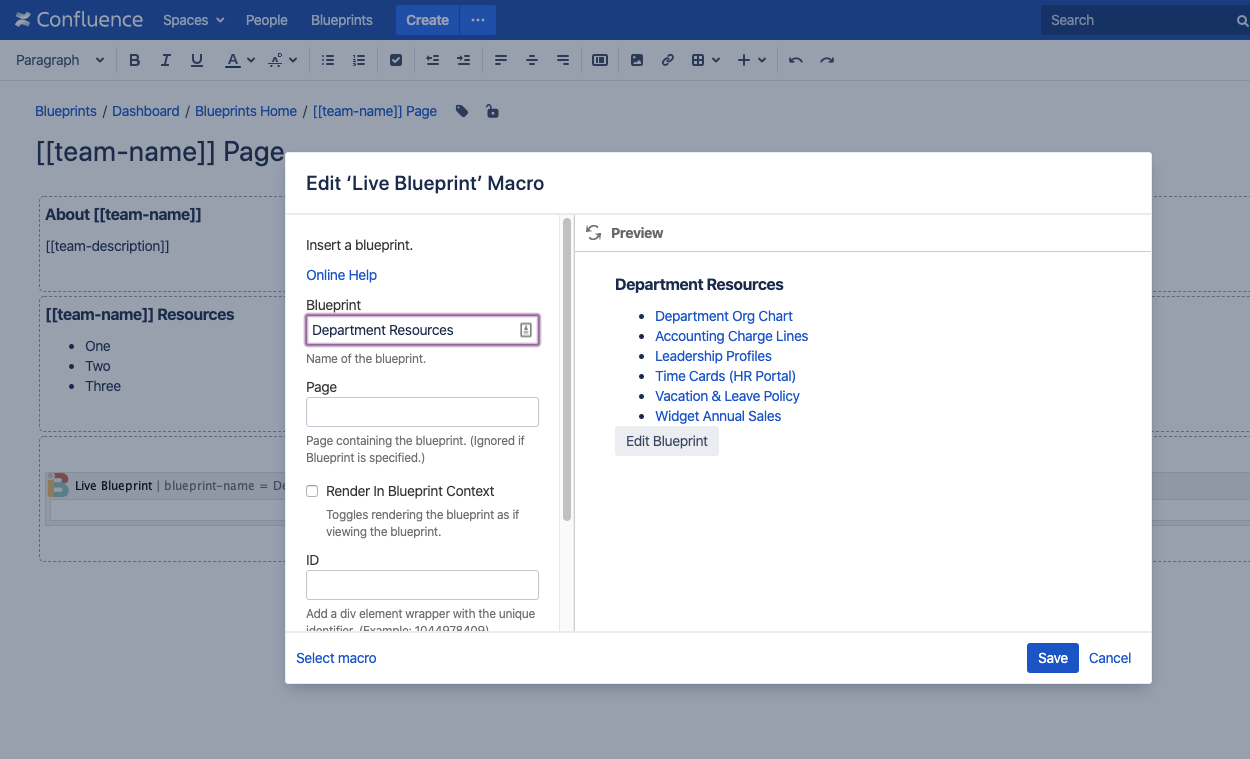Open Insert more content dropdown

[x=751, y=60]
